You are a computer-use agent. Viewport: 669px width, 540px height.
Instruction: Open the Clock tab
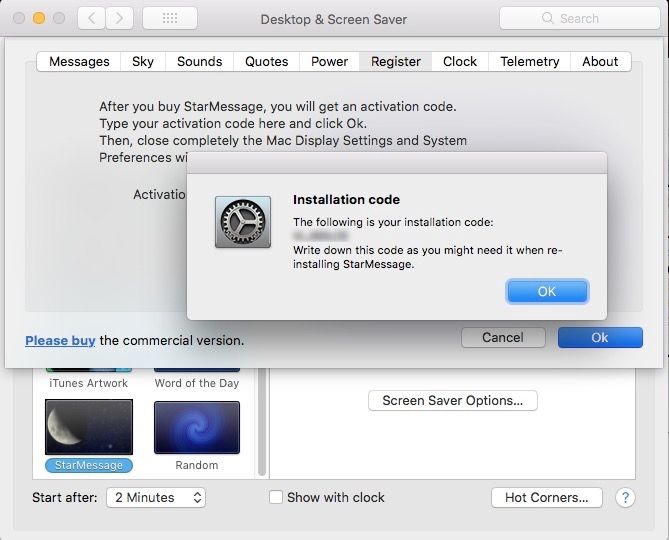tap(460, 61)
